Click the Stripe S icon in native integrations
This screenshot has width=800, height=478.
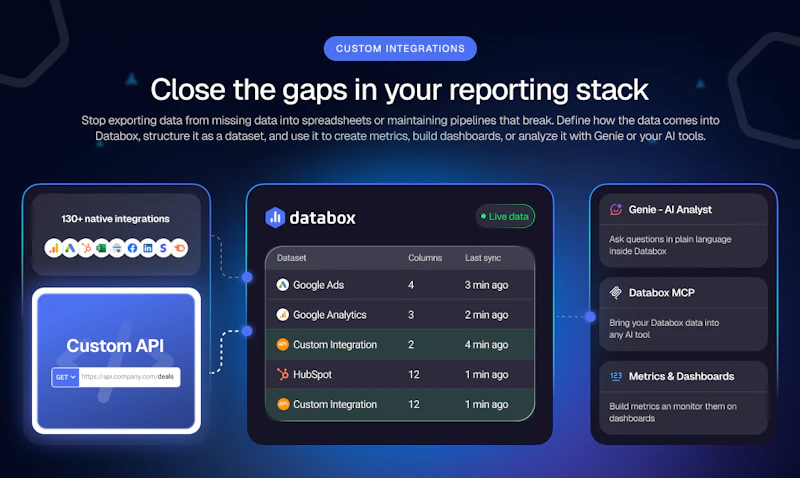click(163, 248)
